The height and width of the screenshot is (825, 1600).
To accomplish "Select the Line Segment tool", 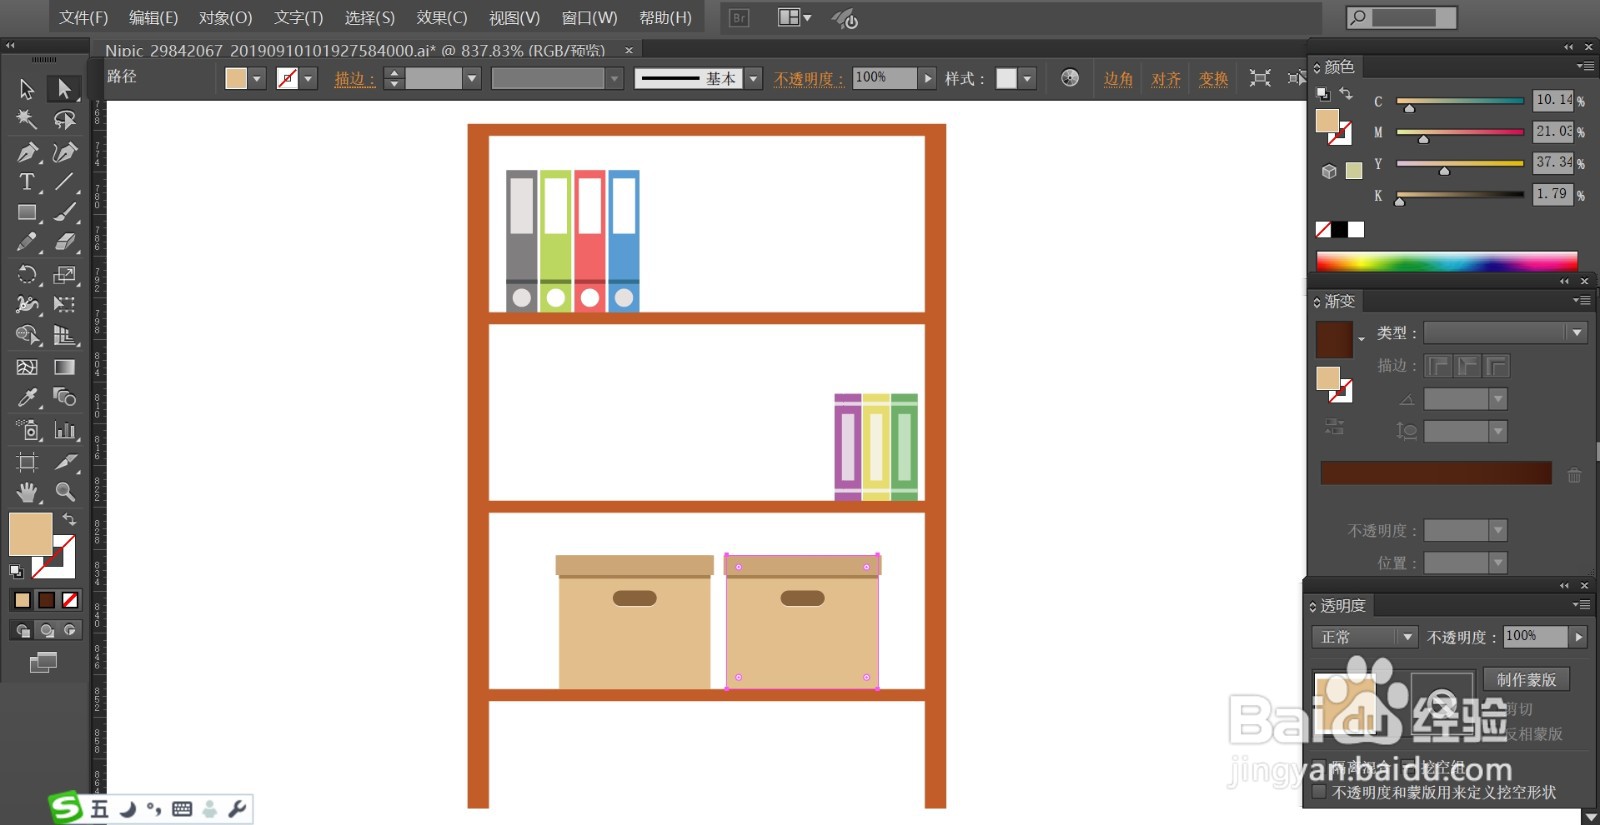I will pos(65,182).
